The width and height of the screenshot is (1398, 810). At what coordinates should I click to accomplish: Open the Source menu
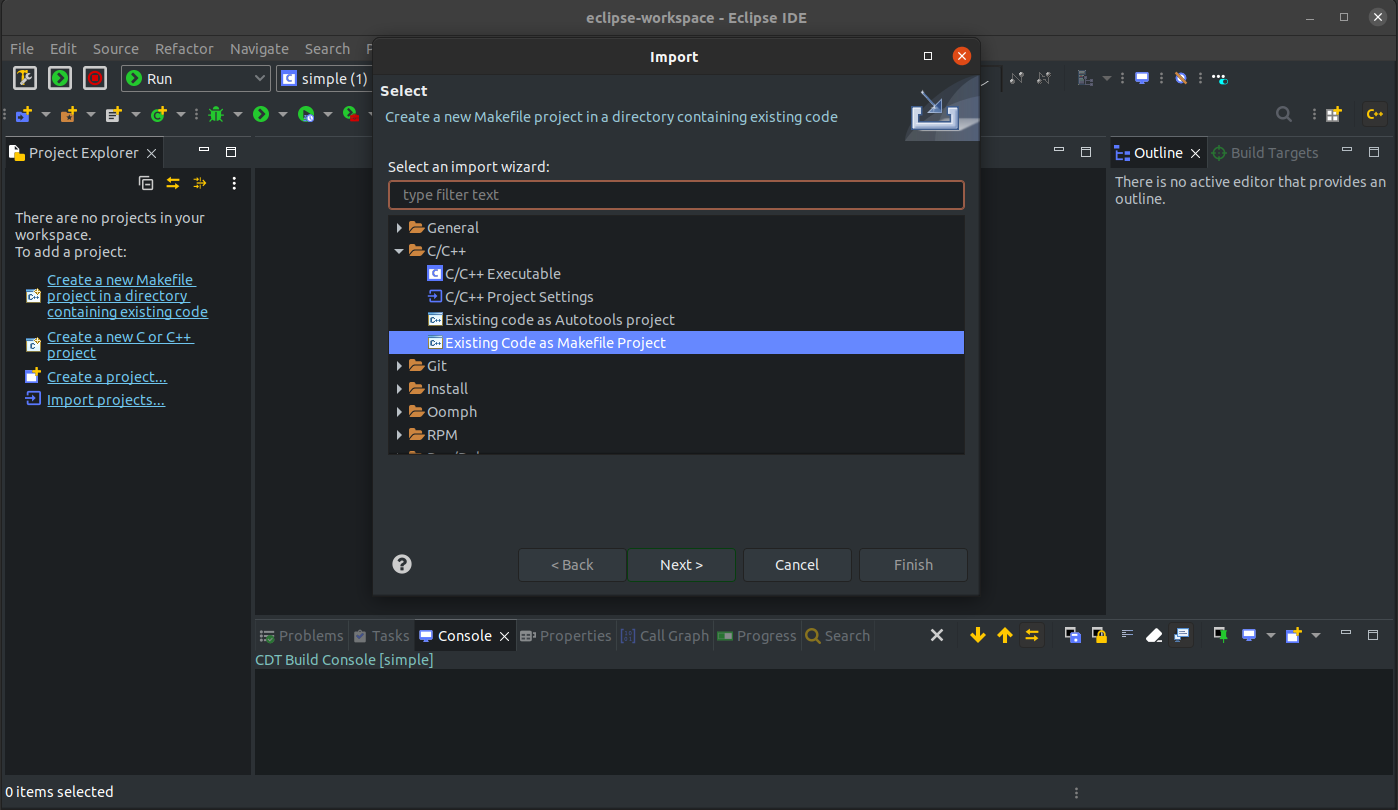coord(116,48)
